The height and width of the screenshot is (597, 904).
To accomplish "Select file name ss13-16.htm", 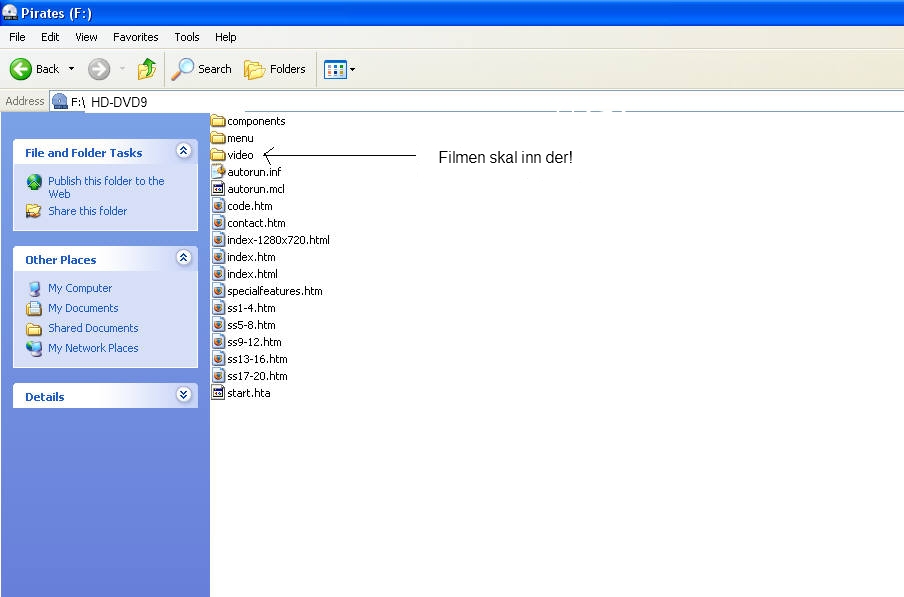I will pos(257,359).
